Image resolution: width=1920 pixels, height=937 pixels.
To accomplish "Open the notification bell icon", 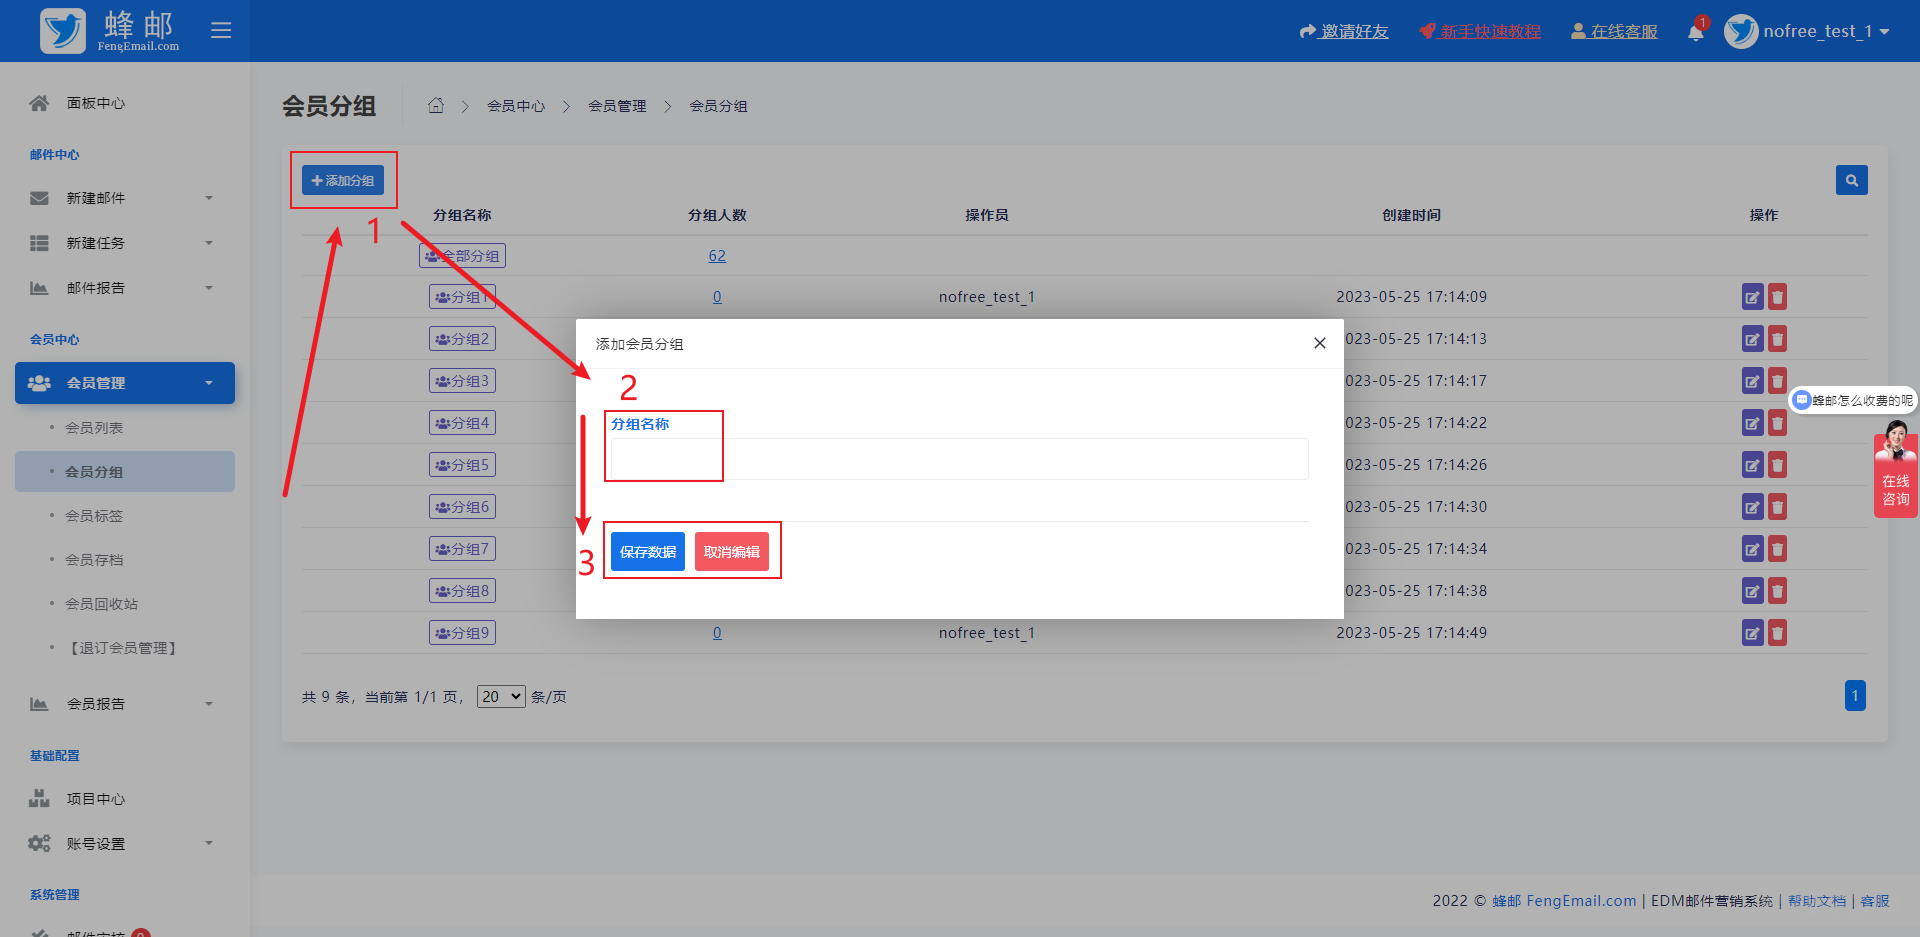I will (x=1695, y=32).
